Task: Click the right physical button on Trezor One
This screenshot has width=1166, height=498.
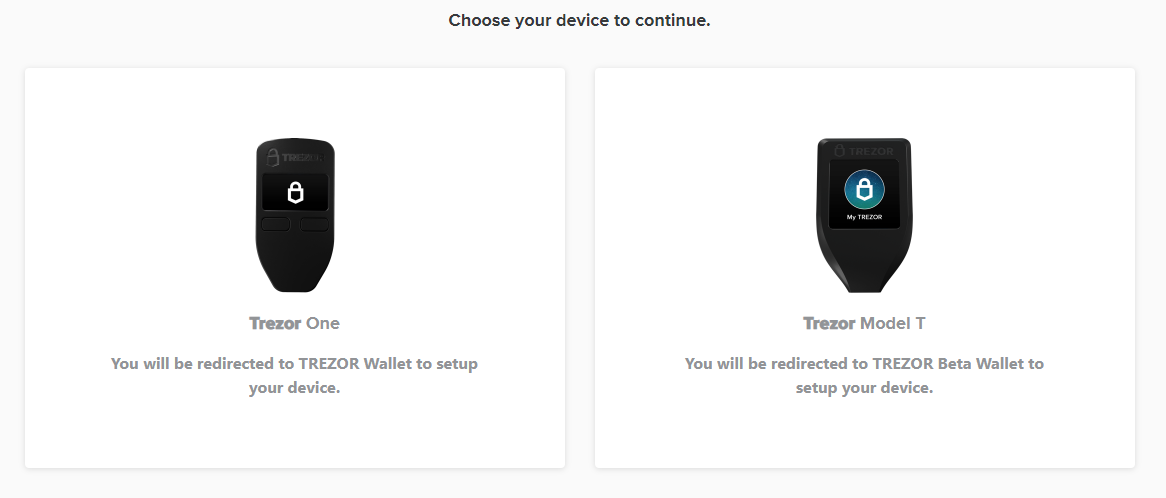Action: [314, 224]
